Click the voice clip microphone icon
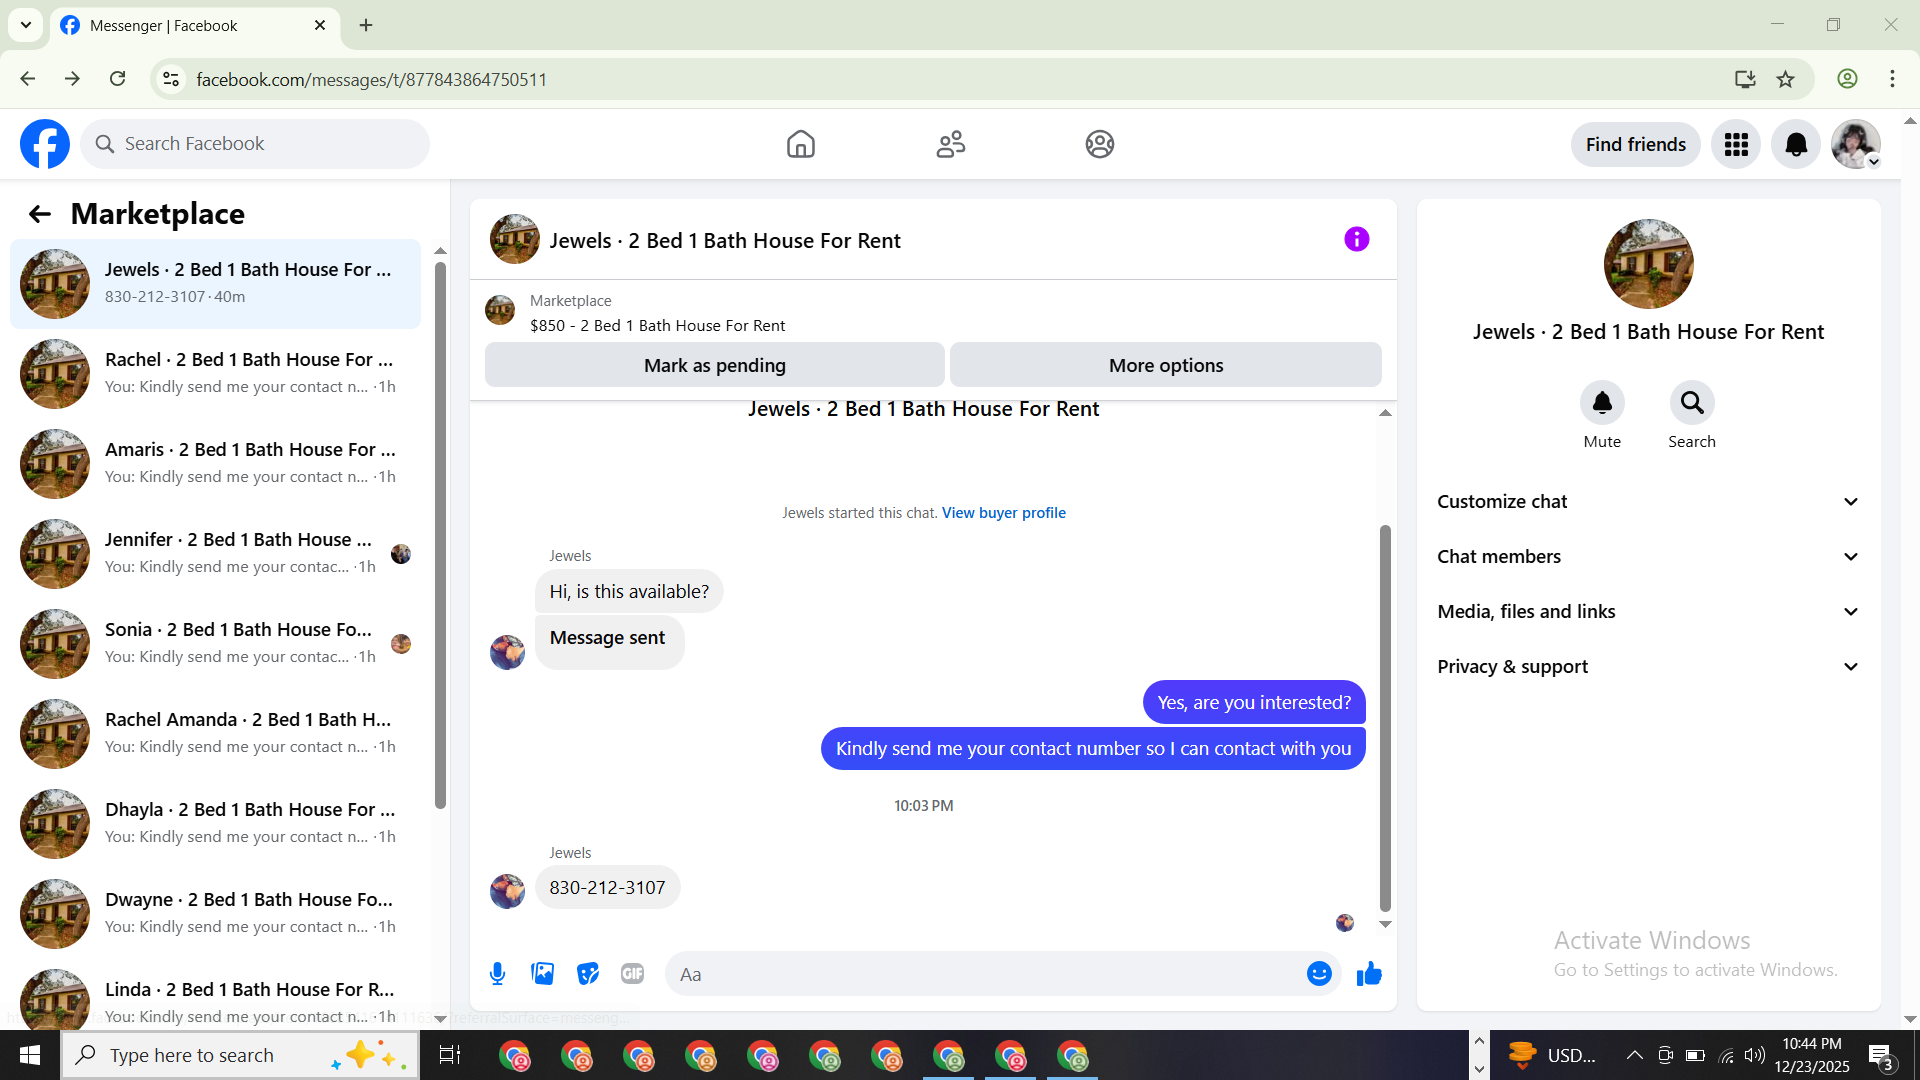This screenshot has width=1920, height=1080. [497, 974]
